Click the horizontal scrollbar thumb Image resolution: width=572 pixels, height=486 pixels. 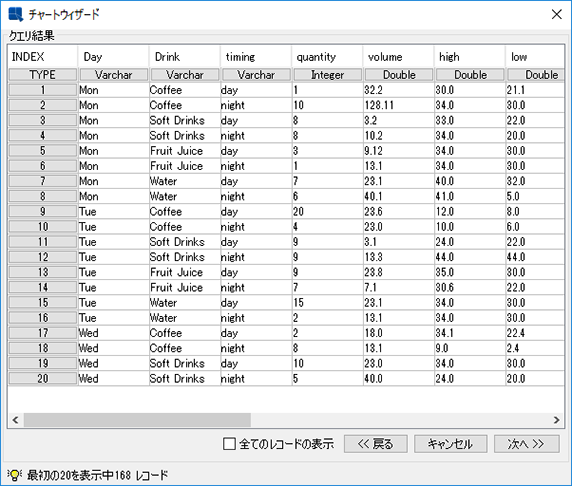coord(137,420)
